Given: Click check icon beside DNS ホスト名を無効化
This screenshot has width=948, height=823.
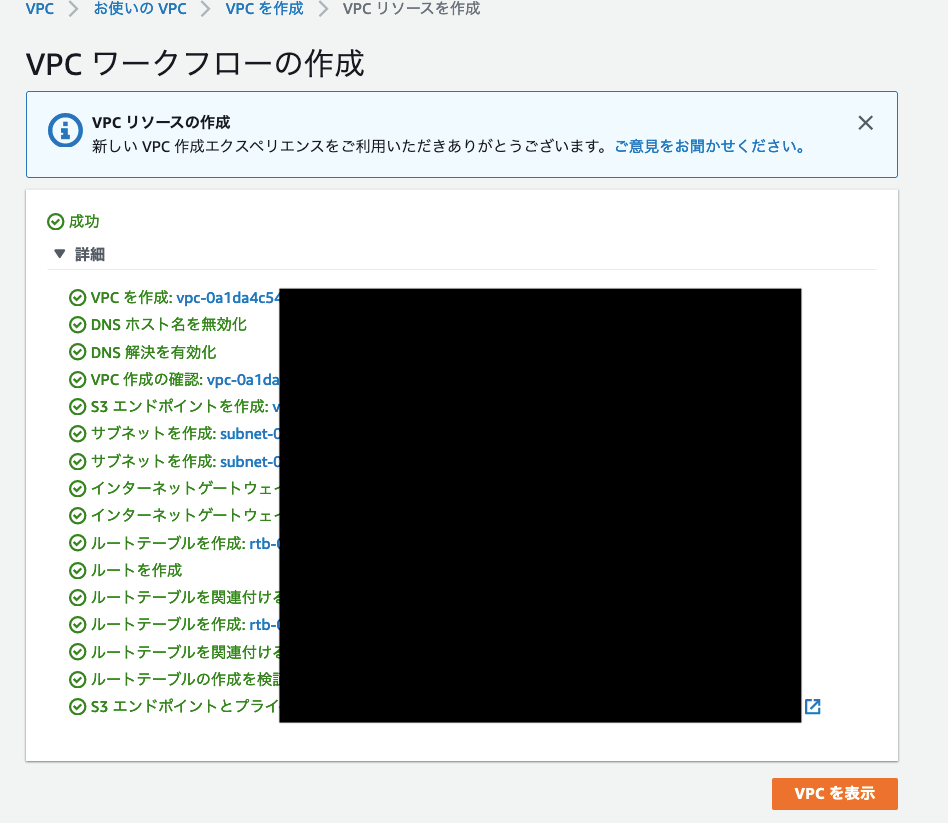Looking at the screenshot, I should point(77,325).
